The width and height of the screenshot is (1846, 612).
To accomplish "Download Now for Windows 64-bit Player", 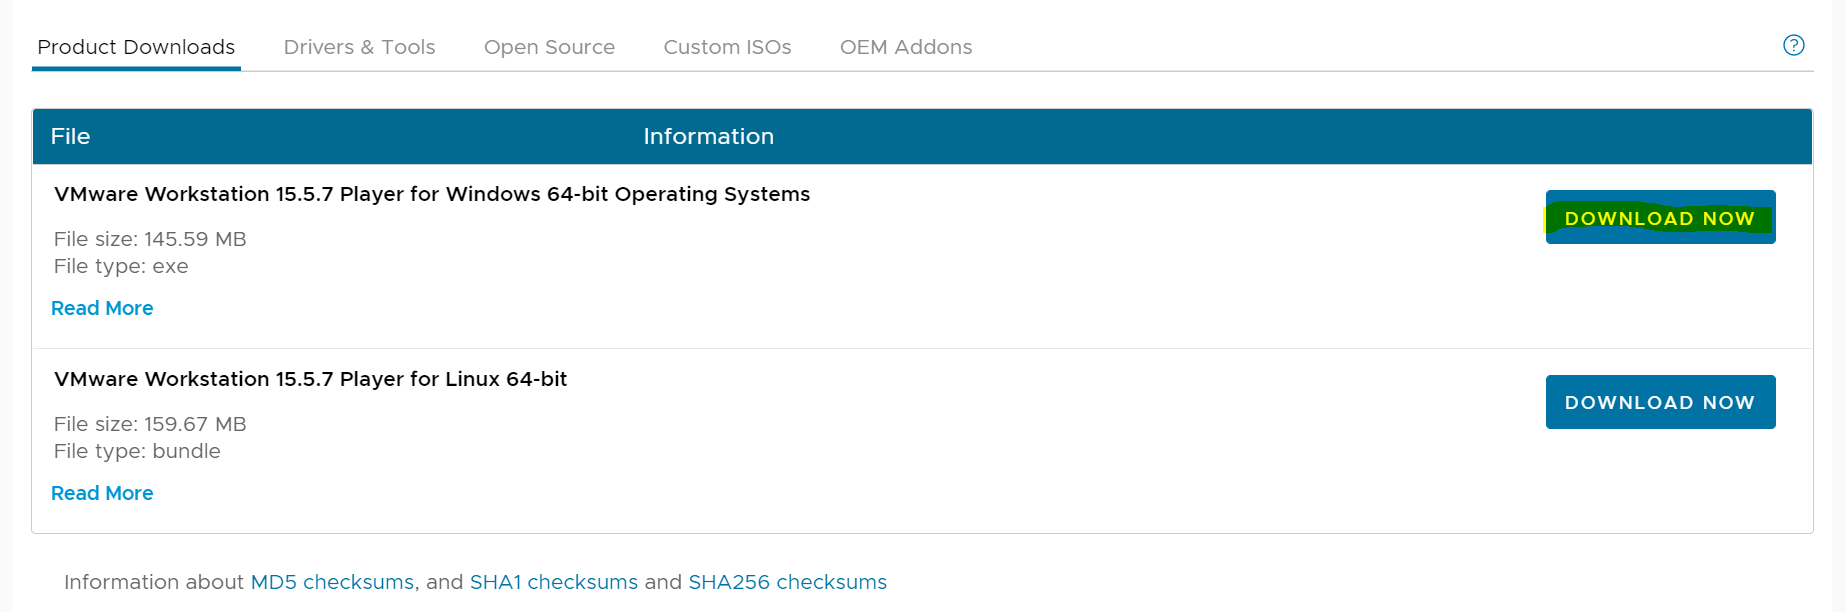I will tap(1660, 217).
